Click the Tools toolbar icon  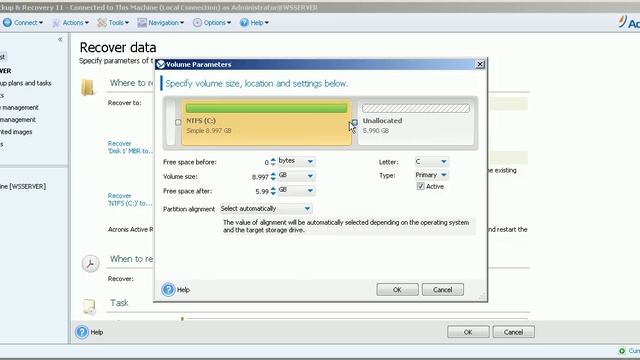coord(102,23)
